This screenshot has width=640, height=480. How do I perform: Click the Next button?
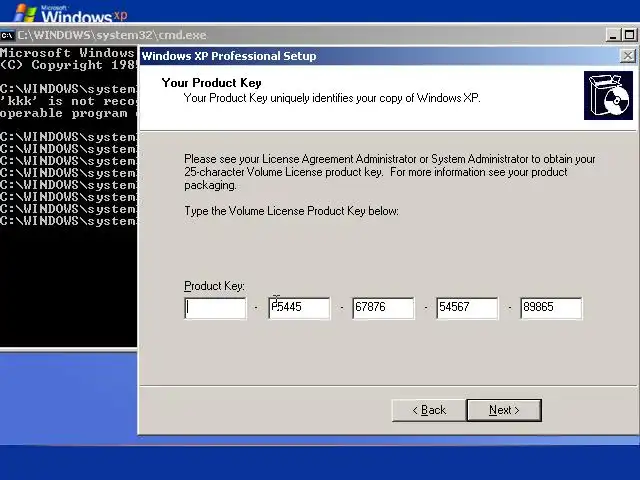[x=504, y=410]
